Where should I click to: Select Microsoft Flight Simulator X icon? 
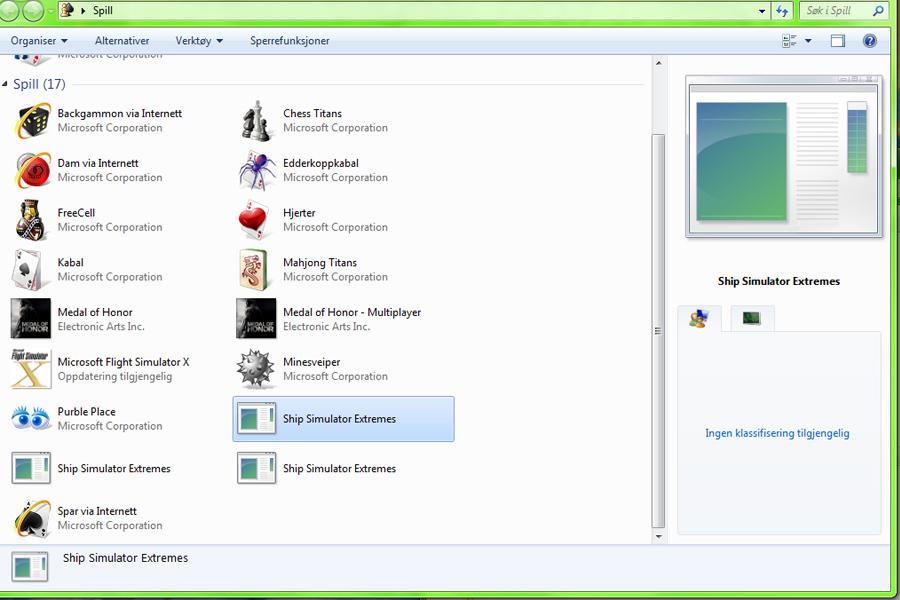point(30,369)
